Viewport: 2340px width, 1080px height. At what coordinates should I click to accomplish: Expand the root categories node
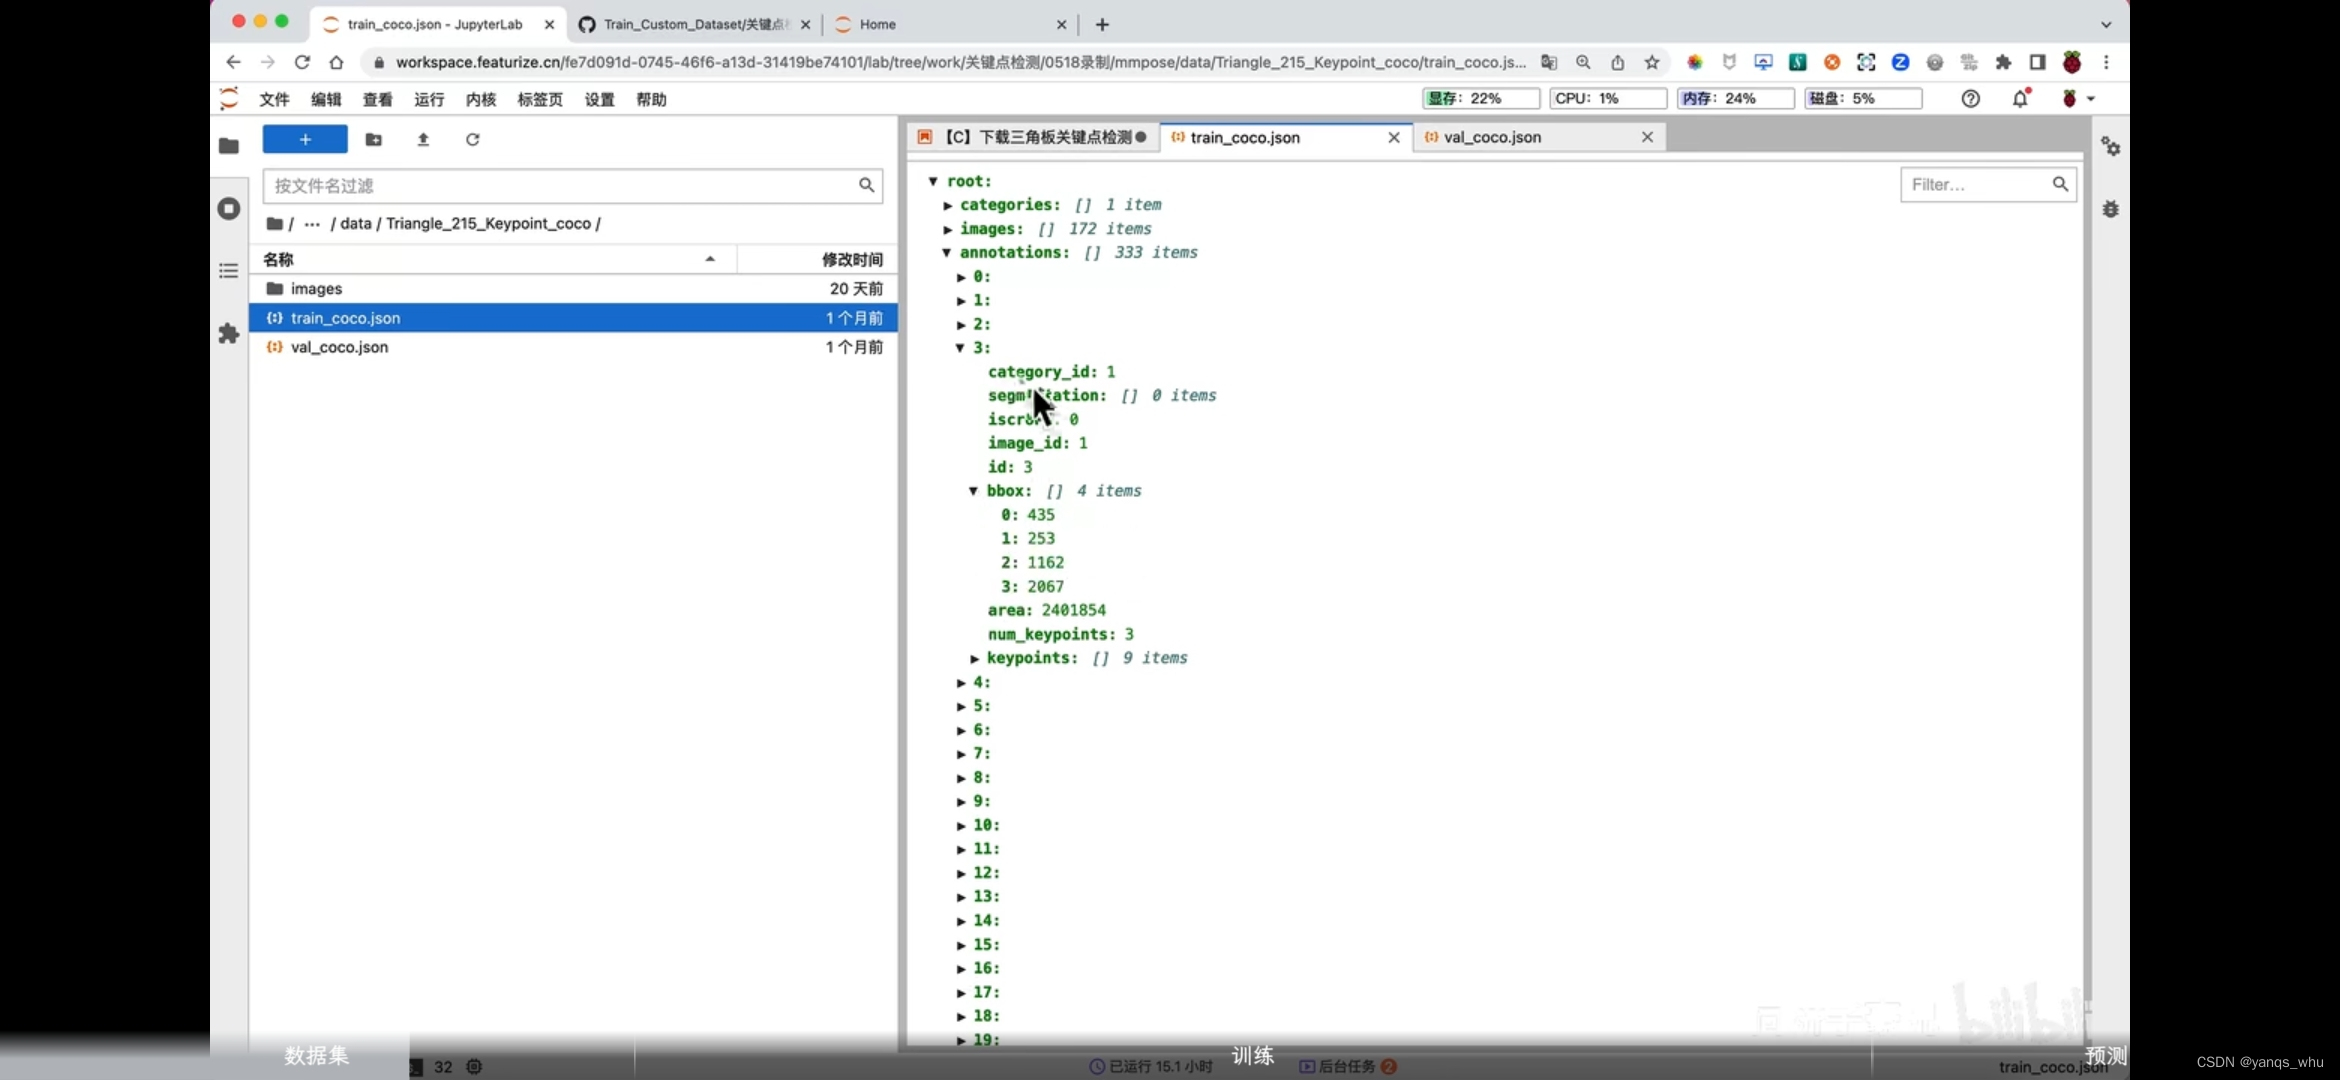pos(948,204)
